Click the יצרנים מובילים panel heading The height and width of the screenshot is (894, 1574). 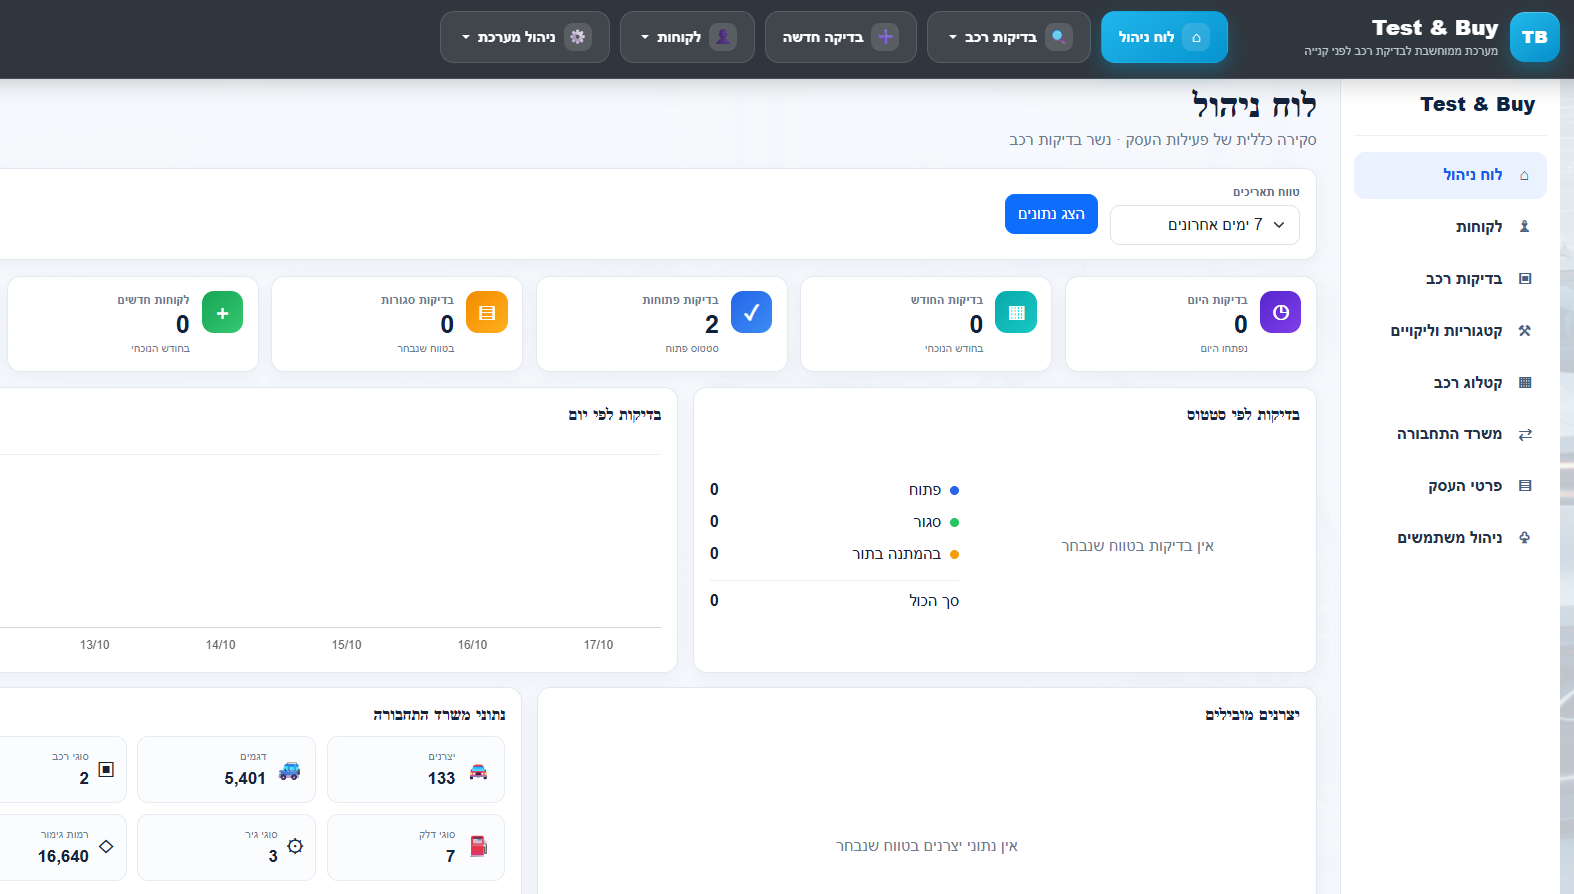tap(1252, 714)
